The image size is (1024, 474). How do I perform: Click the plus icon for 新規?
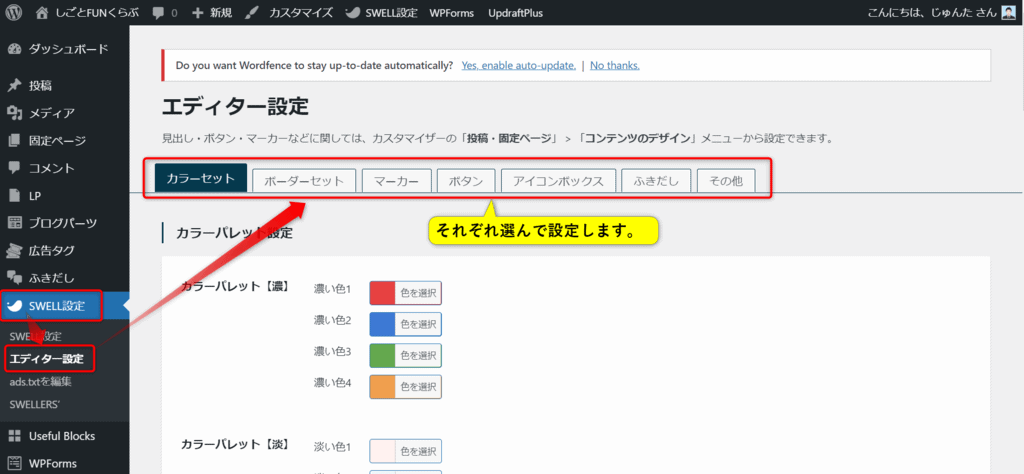(198, 13)
